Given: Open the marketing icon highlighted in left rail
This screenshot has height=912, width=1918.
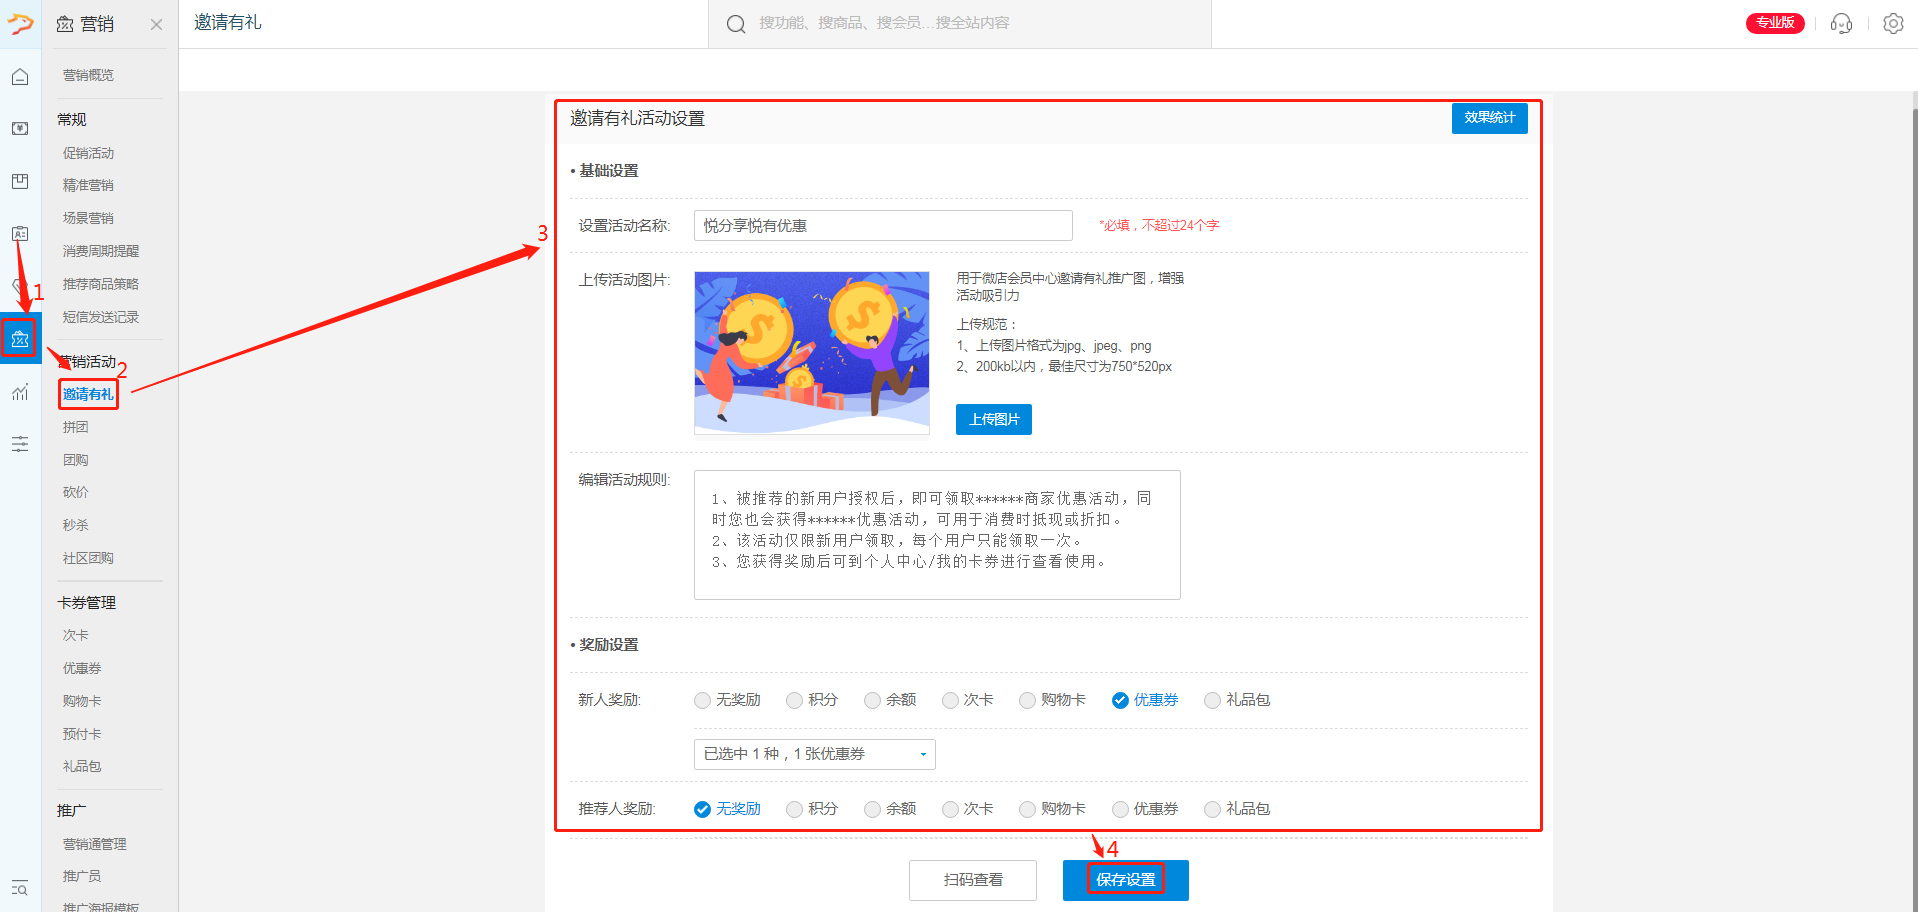Looking at the screenshot, I should click(20, 339).
